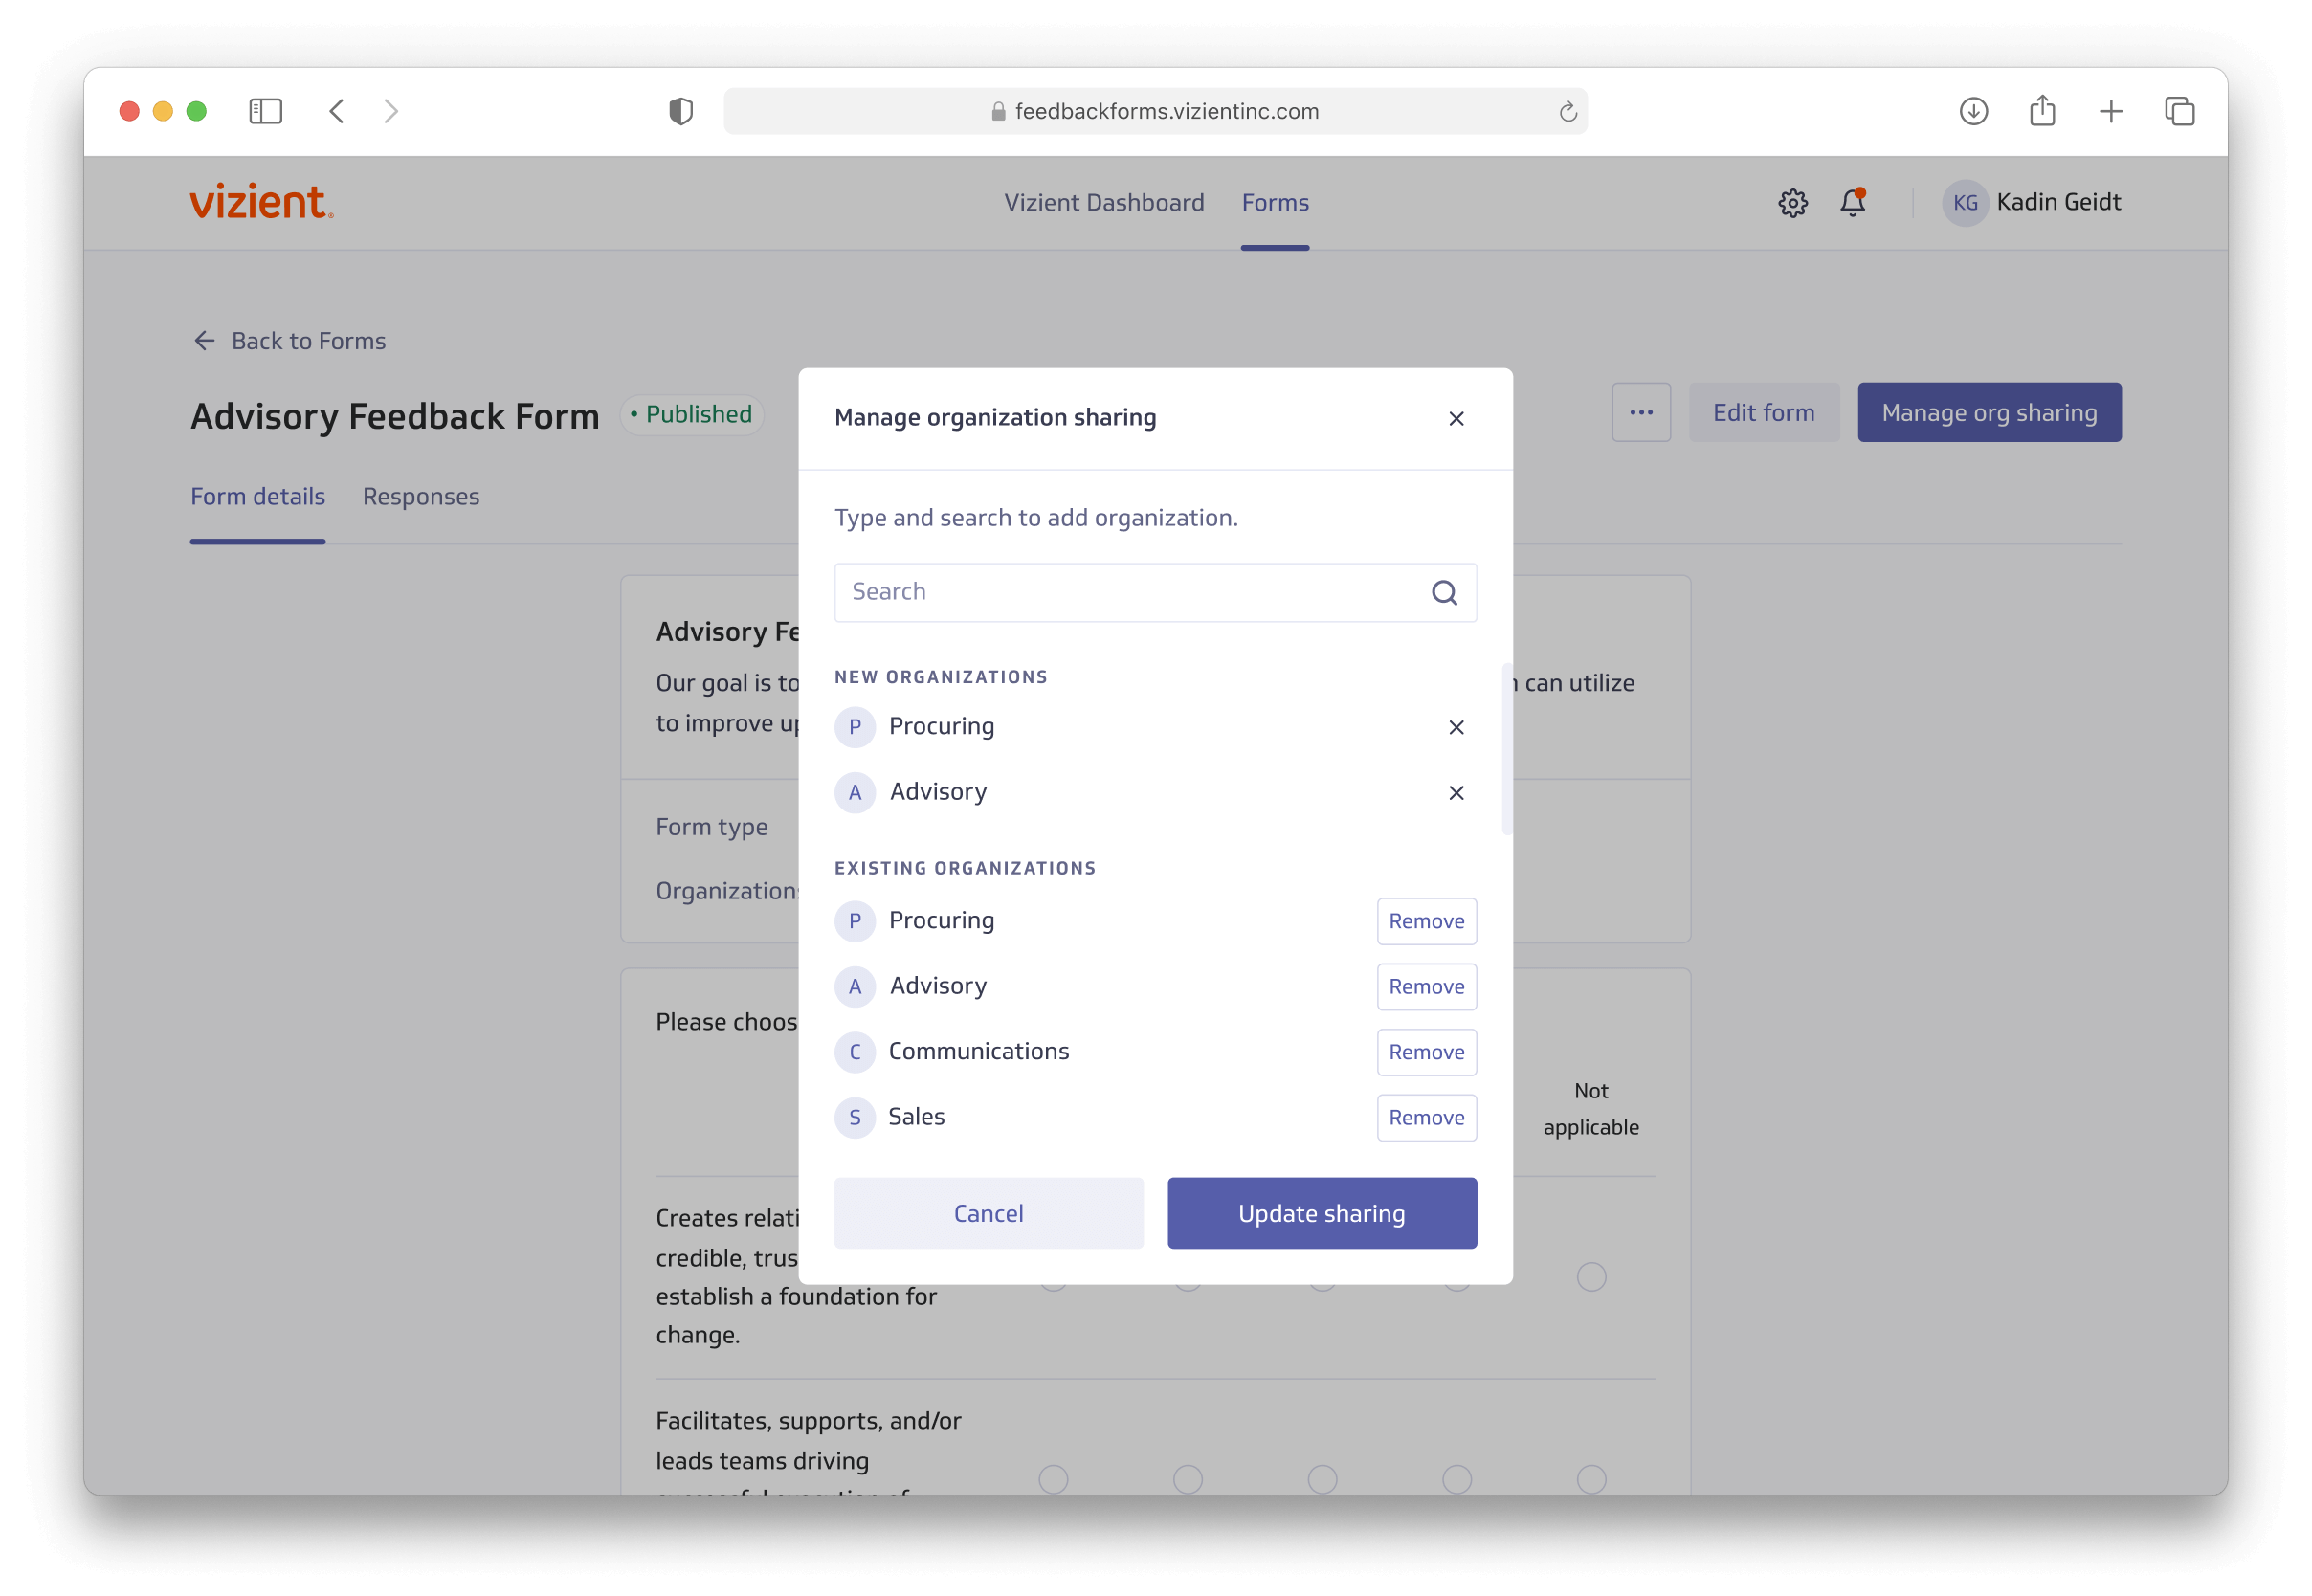Toggle the browser sidebar icon
The image size is (2312, 1596).
coord(265,111)
